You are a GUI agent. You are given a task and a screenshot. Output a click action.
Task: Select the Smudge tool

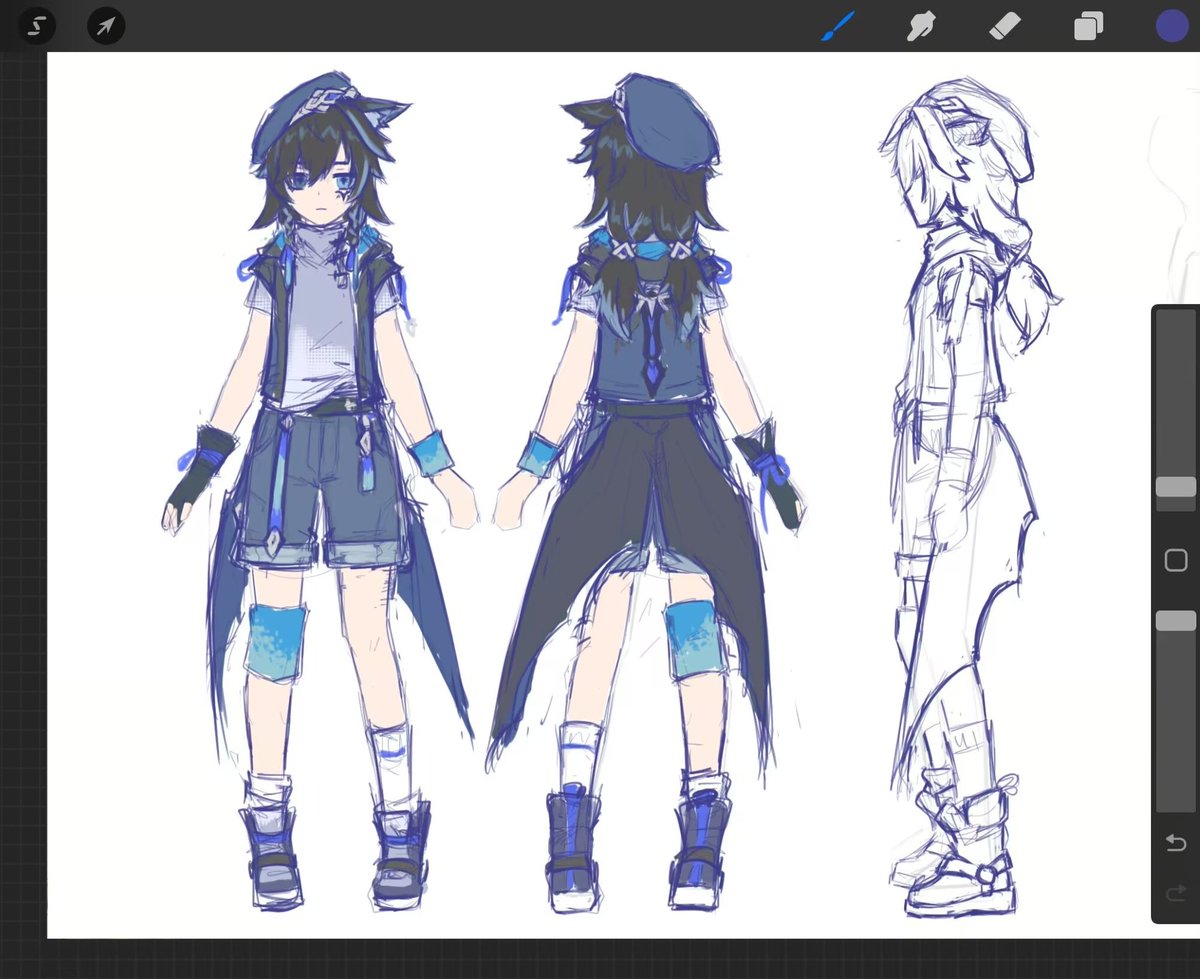[x=920, y=26]
